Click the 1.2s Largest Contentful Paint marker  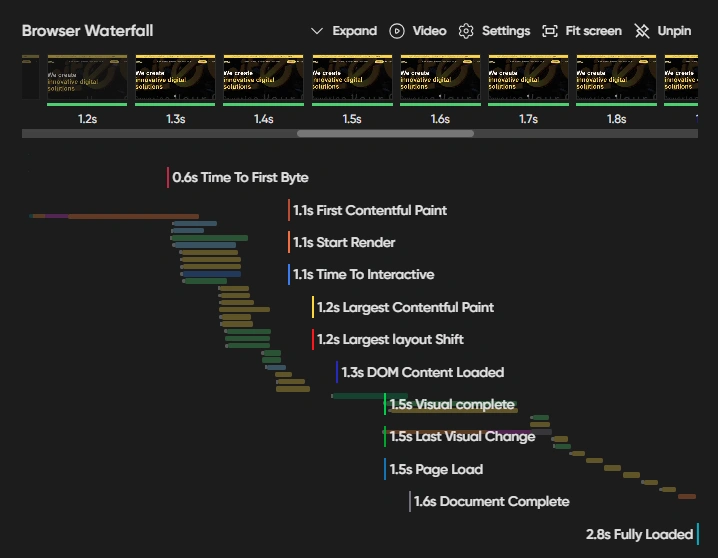coord(403,307)
